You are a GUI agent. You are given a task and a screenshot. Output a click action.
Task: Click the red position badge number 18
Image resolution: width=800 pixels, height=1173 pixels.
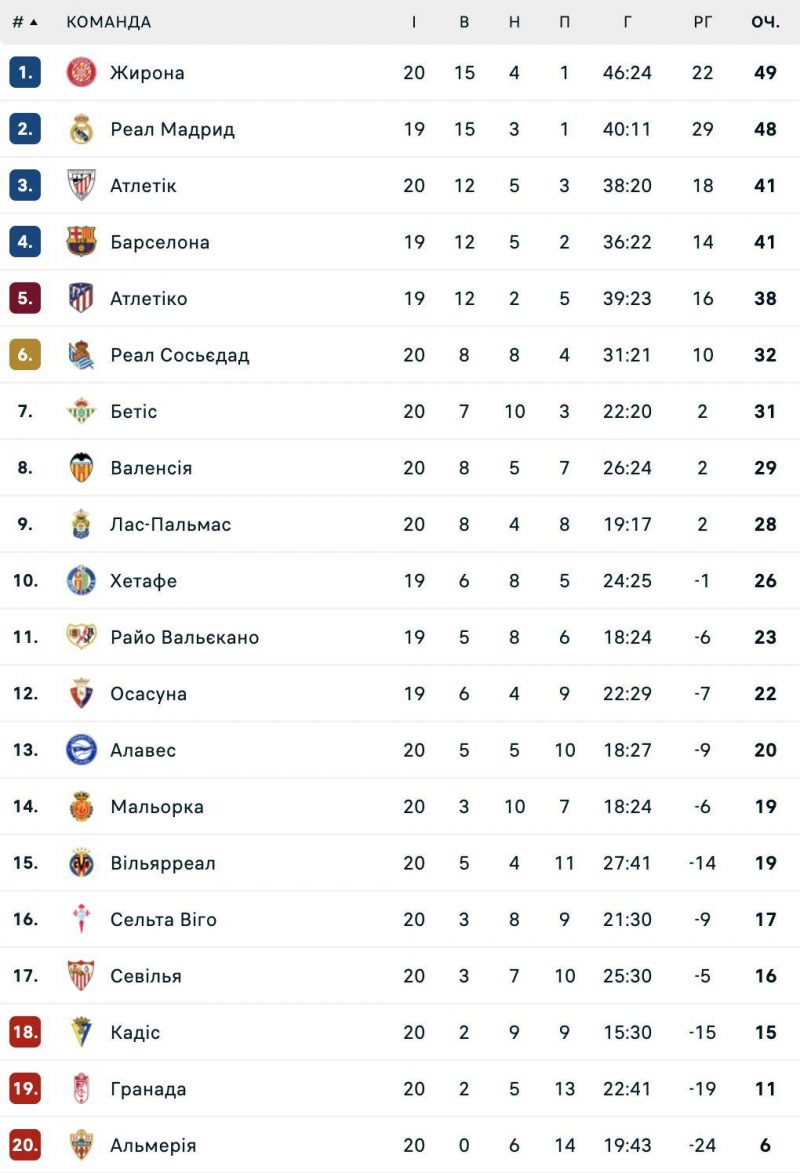25,1032
